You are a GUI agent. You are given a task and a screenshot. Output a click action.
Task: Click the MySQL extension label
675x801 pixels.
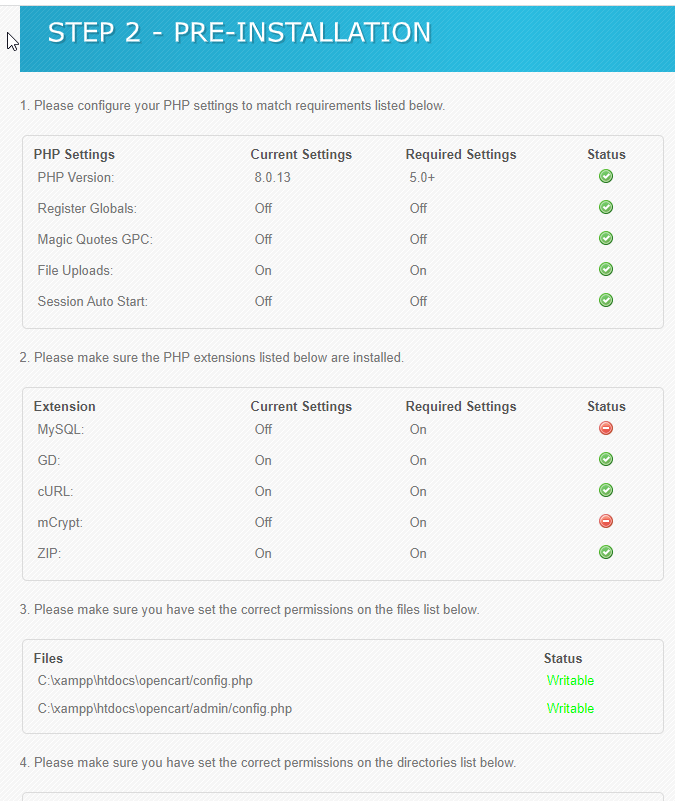[61, 430]
